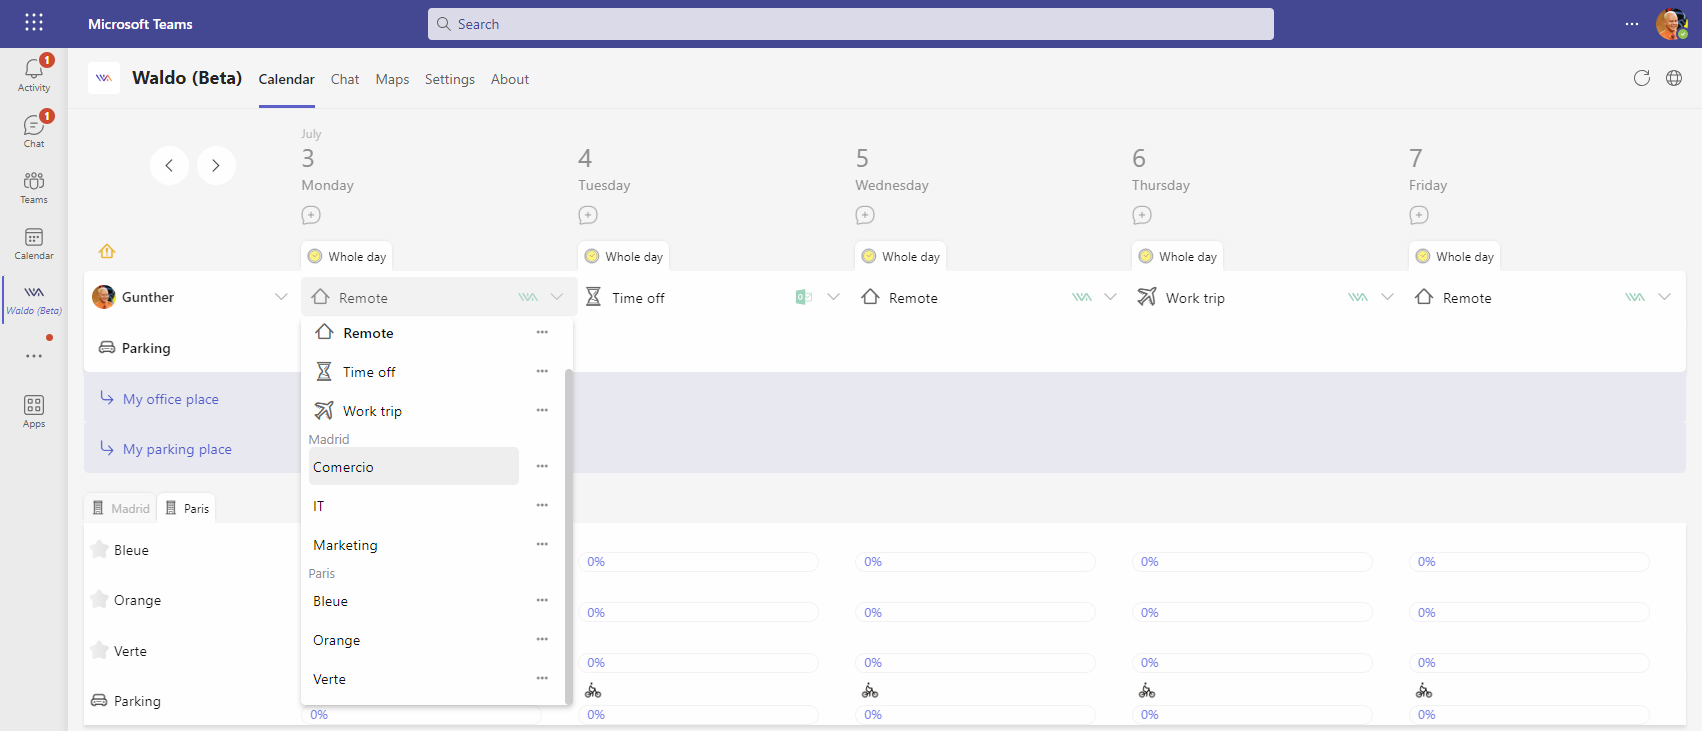Select Time off option in dropdown
Viewport: 1702px width, 731px height.
[x=415, y=372]
